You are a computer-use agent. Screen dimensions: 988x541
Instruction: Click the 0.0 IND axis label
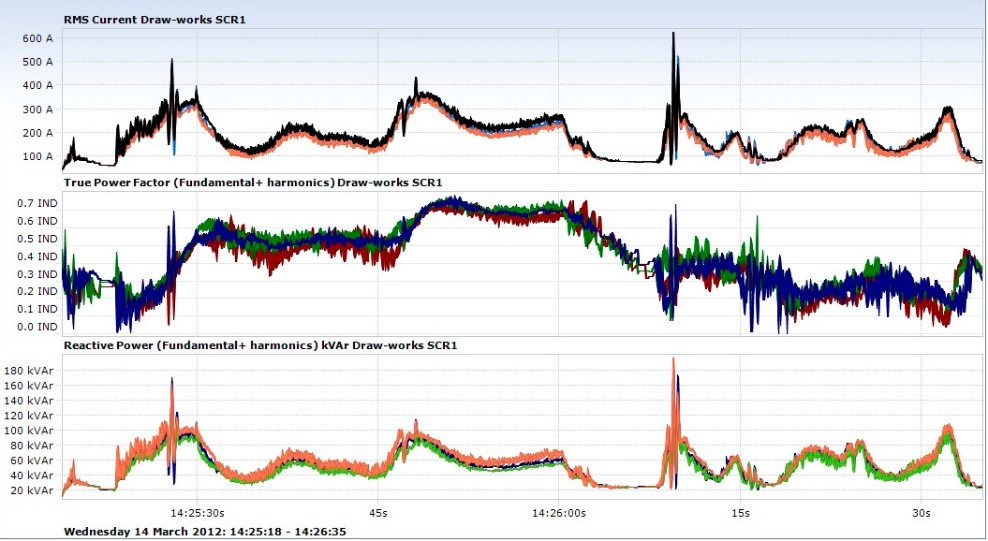pyautogui.click(x=37, y=326)
